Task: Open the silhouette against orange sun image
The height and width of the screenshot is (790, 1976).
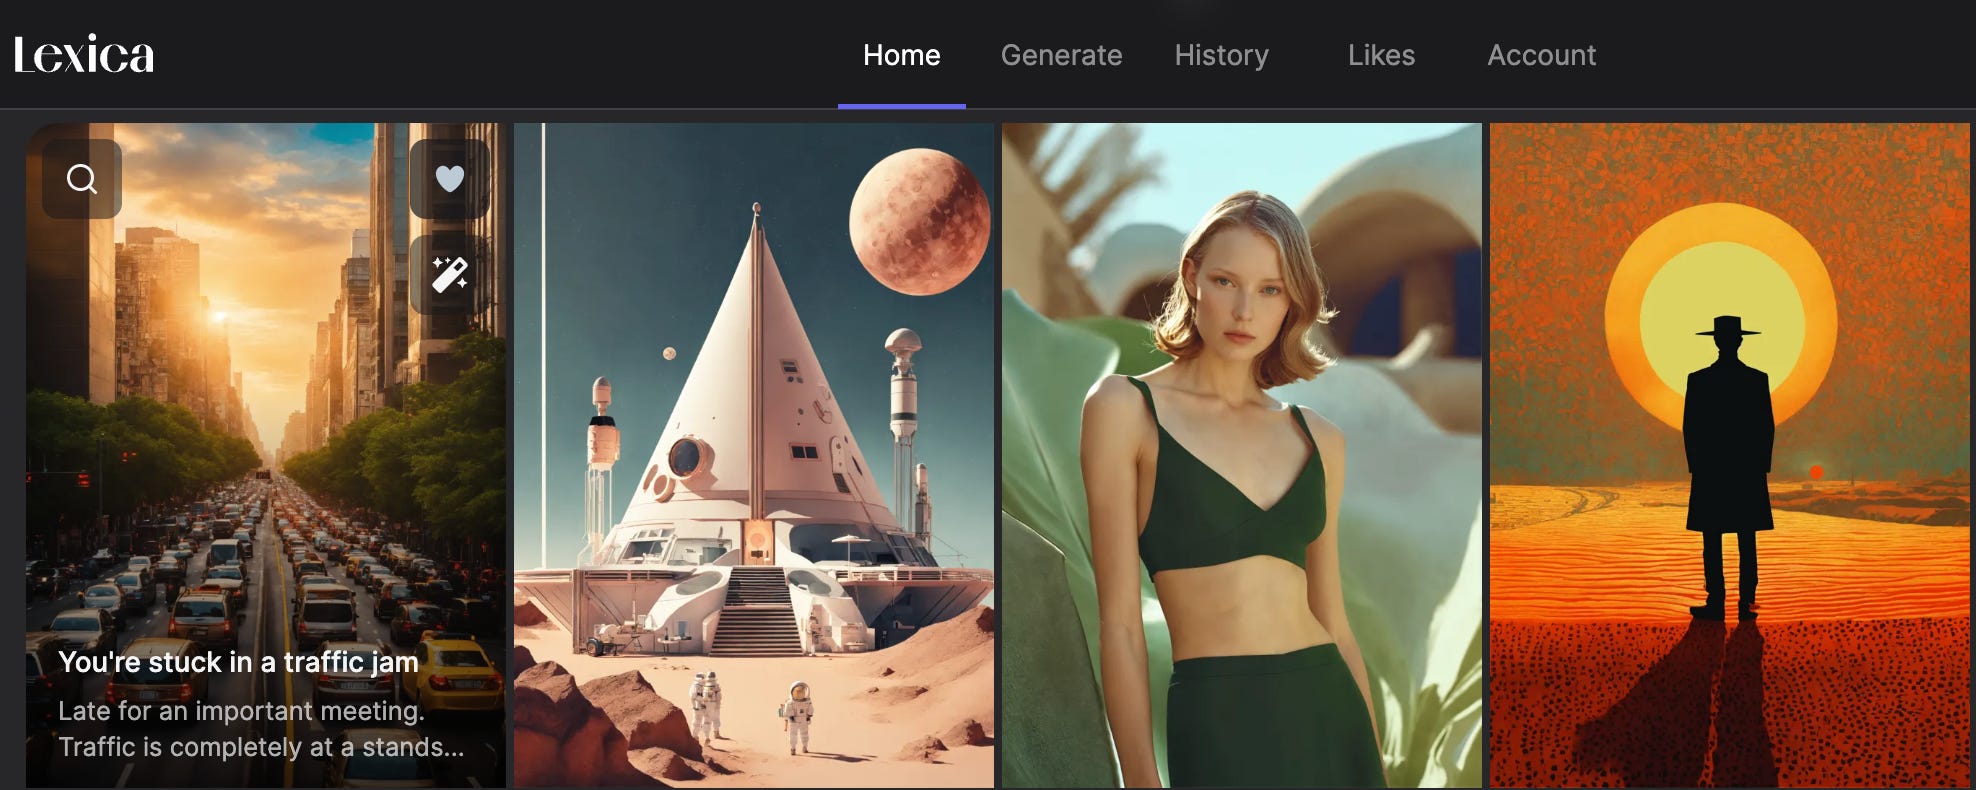Action: pyautogui.click(x=1730, y=455)
